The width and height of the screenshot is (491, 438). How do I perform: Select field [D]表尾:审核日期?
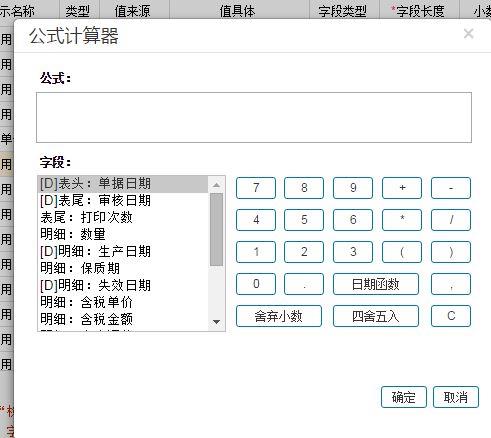123,201
